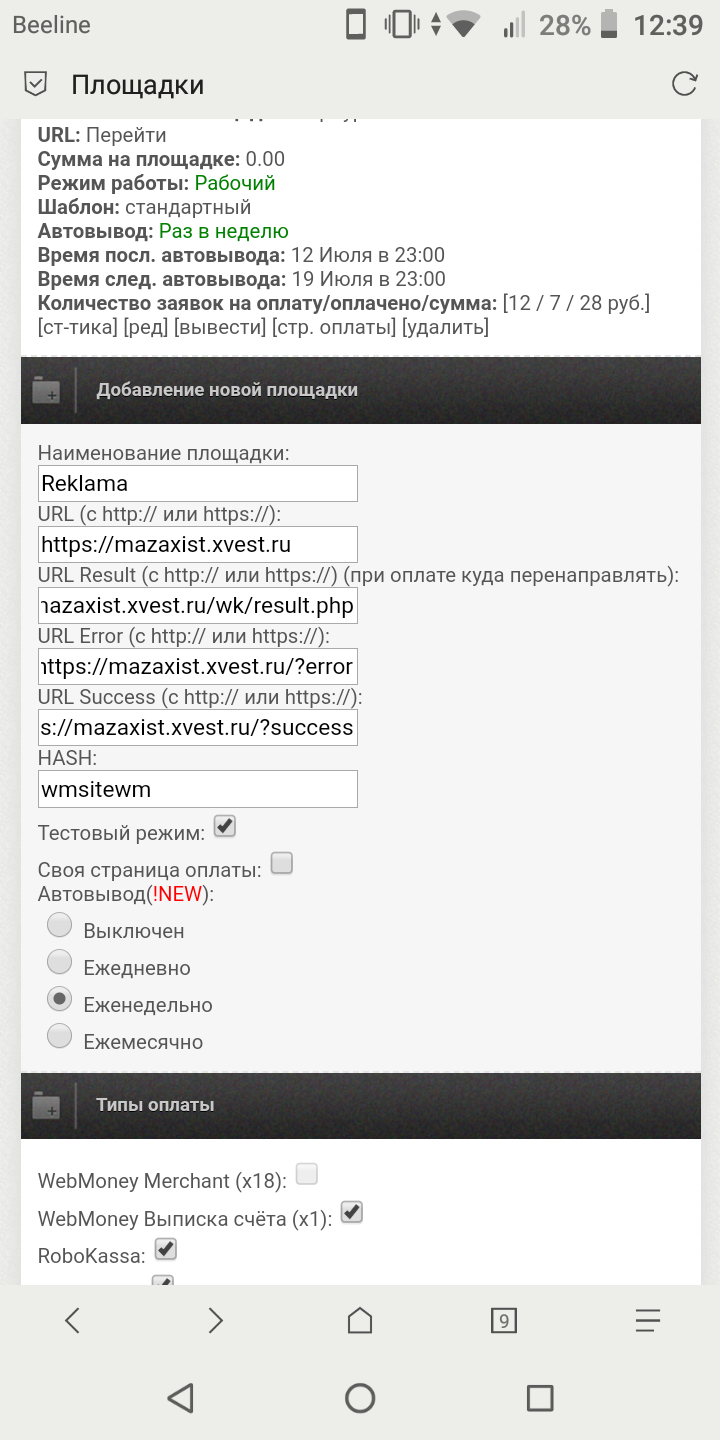Tap the browser forward arrow
This screenshot has width=720, height=1440.
point(215,1321)
